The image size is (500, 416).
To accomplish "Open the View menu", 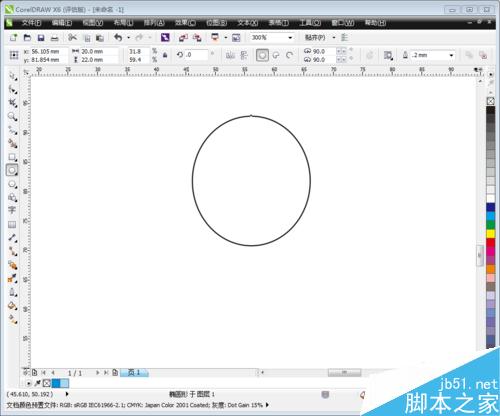I will (93, 23).
